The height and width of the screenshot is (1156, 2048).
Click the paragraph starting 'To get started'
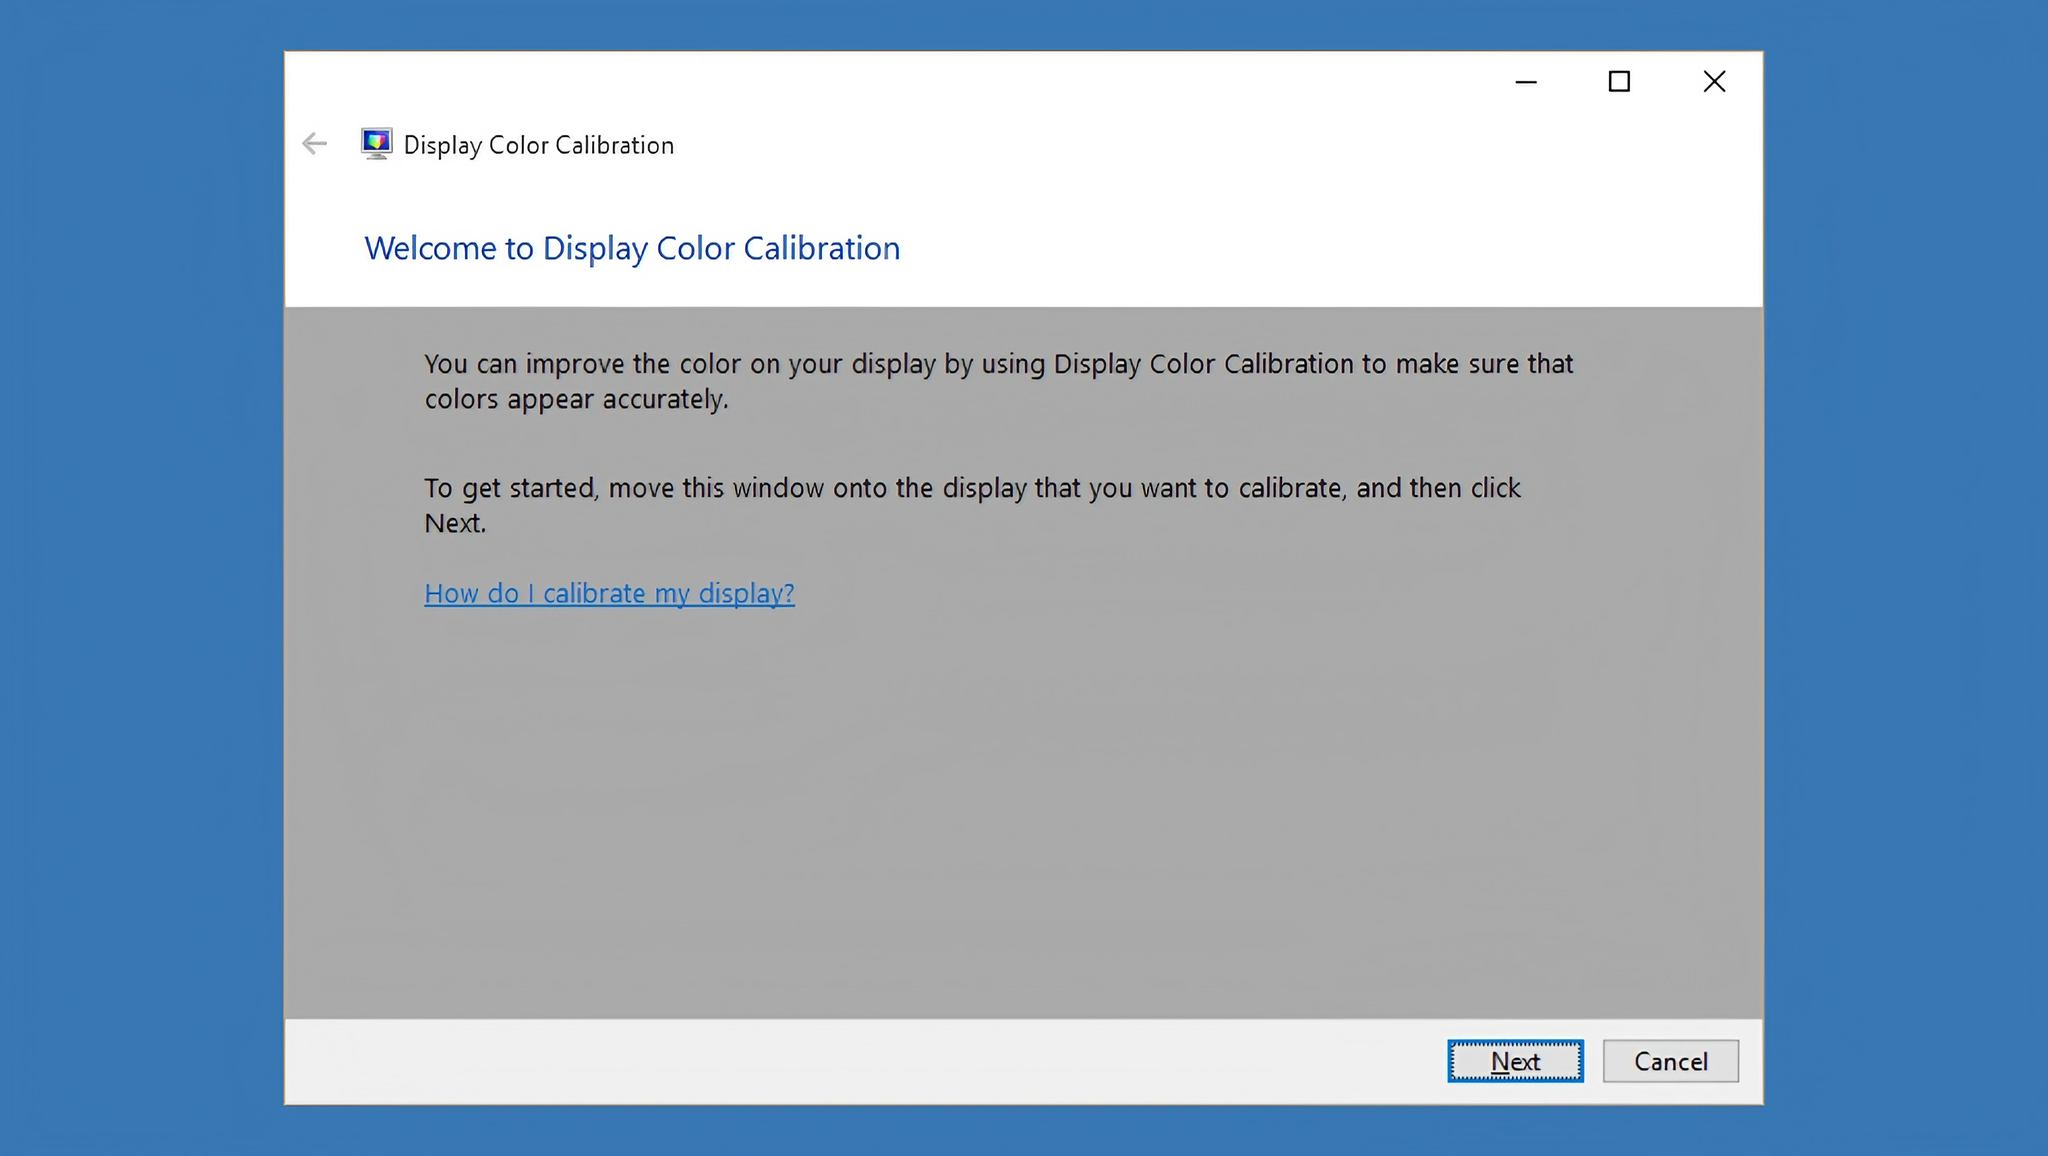pos(972,505)
